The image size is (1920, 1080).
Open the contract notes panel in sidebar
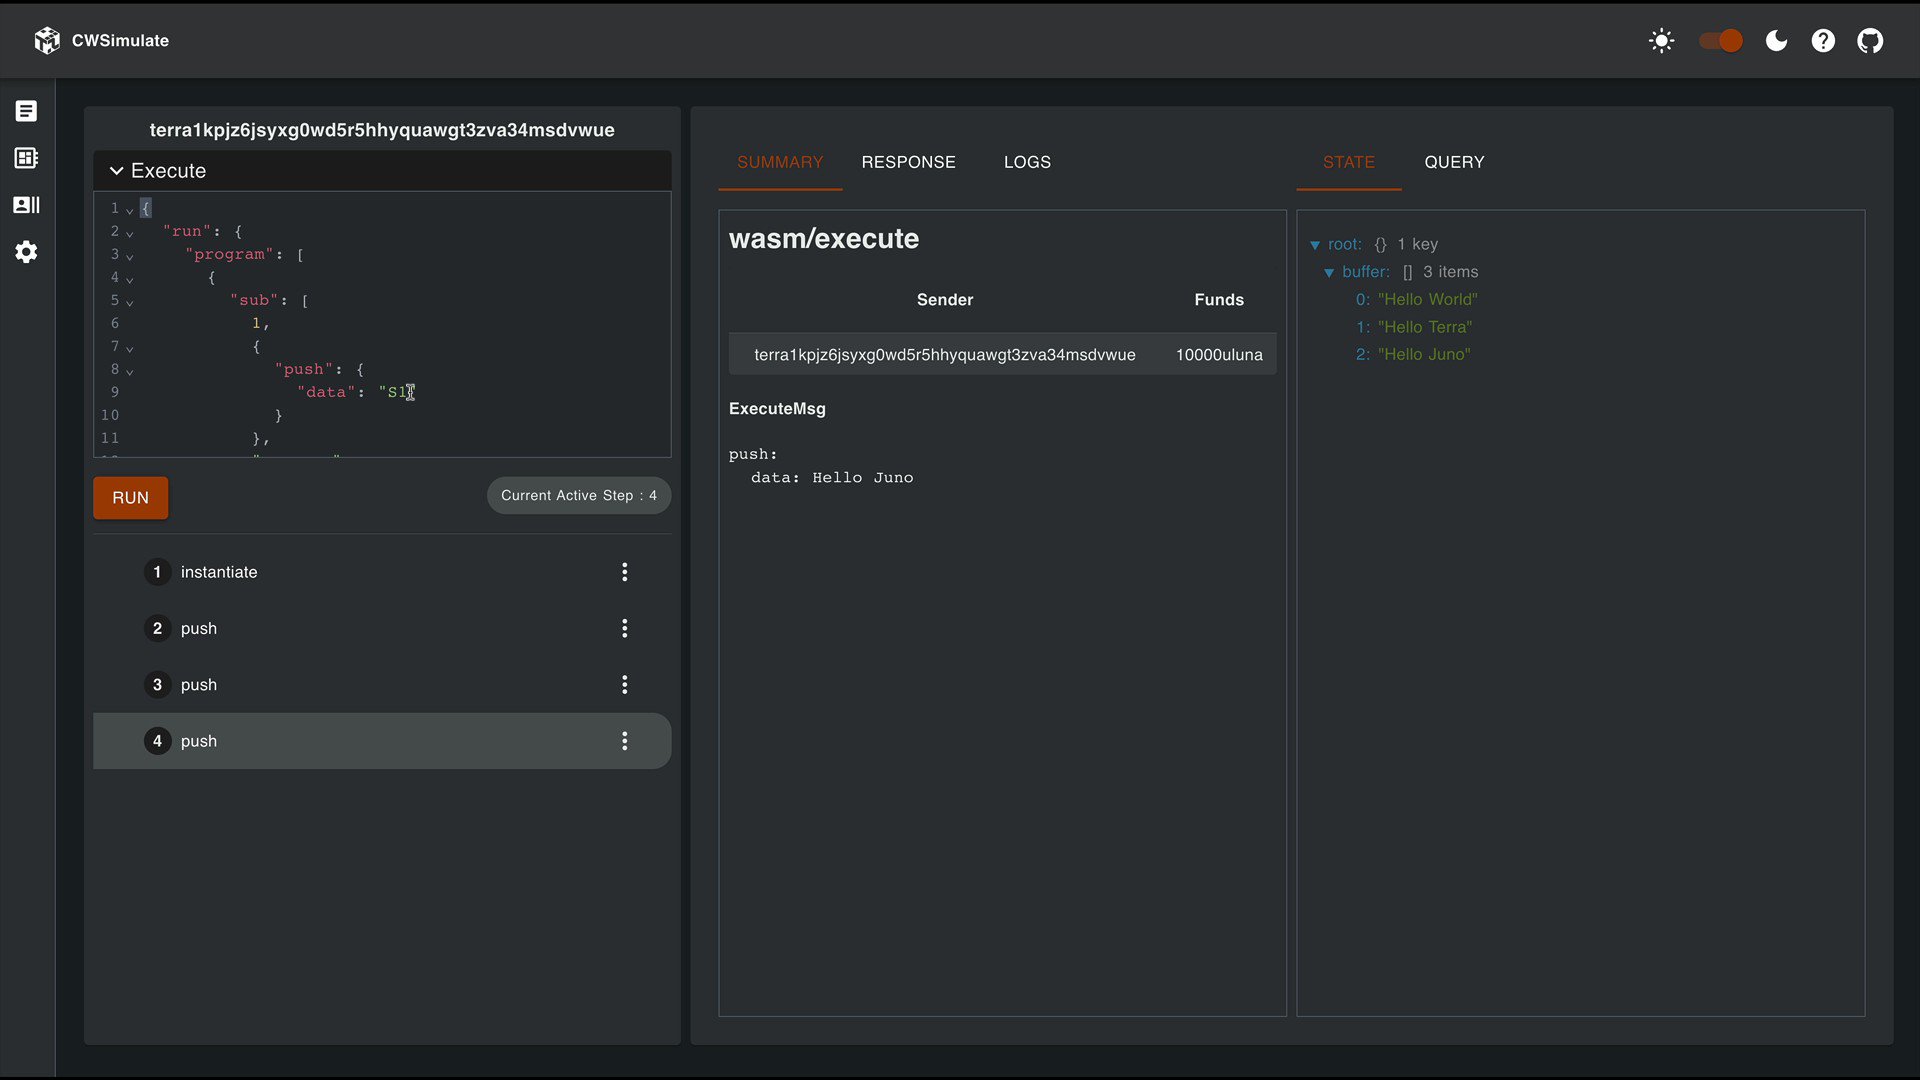pyautogui.click(x=26, y=111)
